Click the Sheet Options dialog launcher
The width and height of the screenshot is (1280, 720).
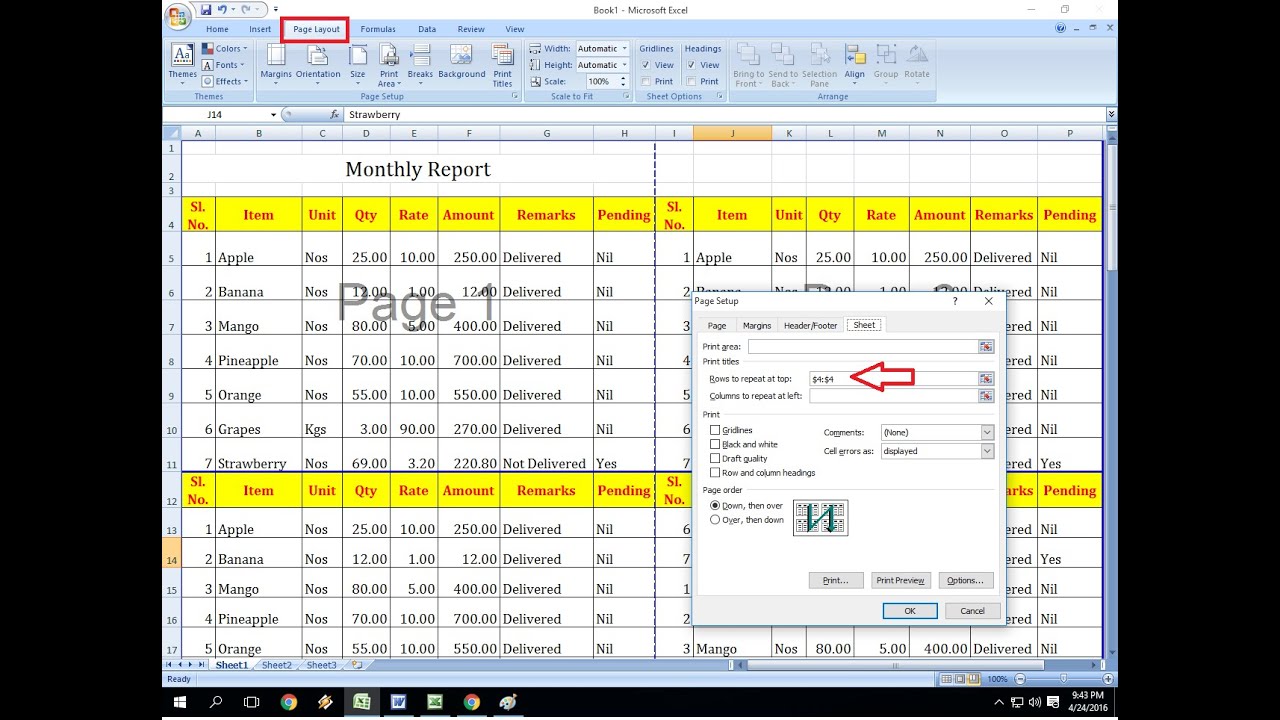pyautogui.click(x=719, y=97)
